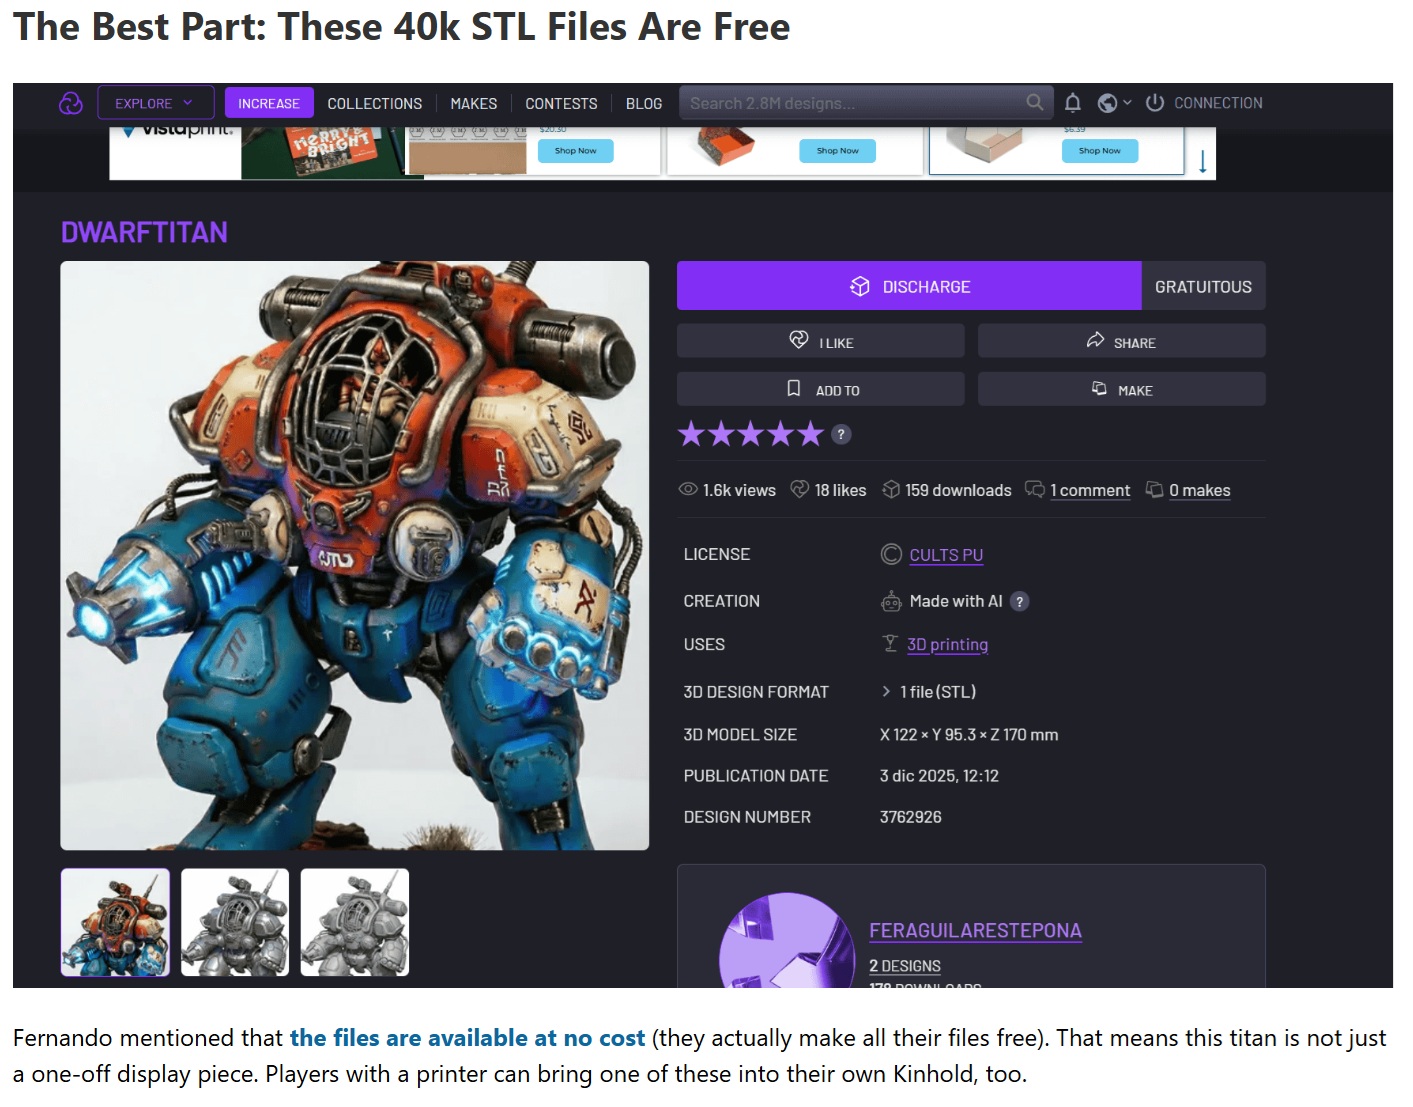This screenshot has height=1107, width=1413.
Task: Select the first painted model thumbnail
Action: coord(115,922)
